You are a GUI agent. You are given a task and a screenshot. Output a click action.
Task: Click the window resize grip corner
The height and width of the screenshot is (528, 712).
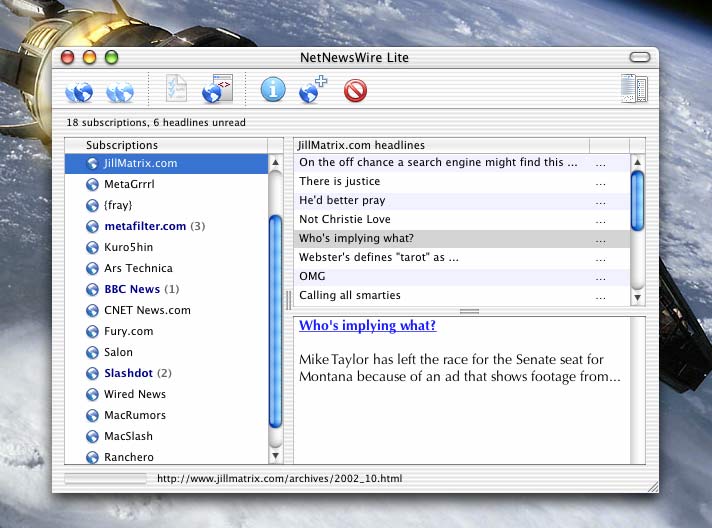(653, 487)
